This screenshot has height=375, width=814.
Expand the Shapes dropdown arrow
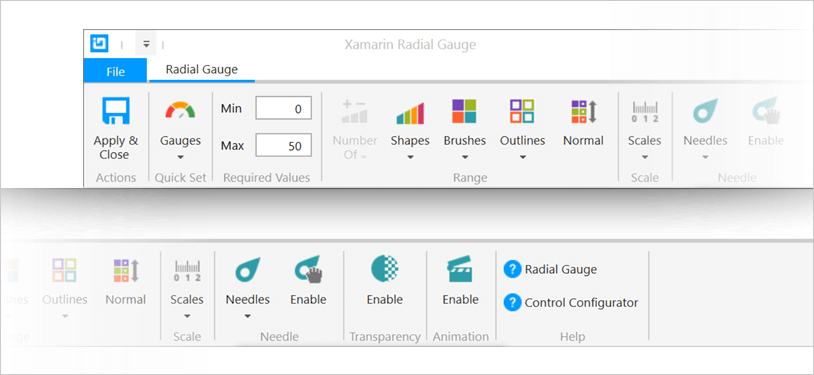(x=410, y=157)
